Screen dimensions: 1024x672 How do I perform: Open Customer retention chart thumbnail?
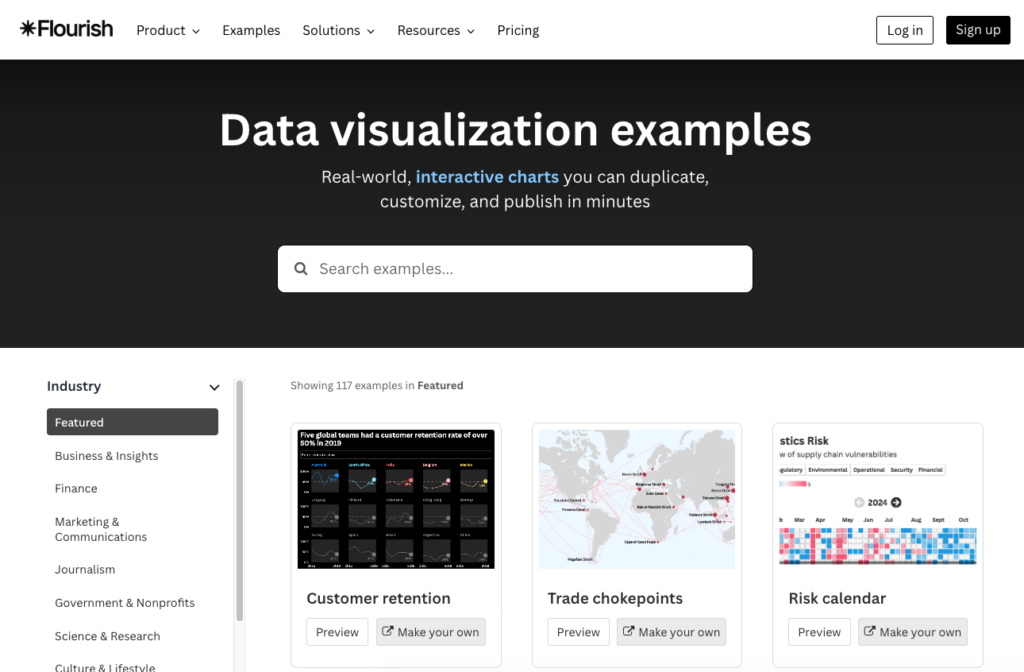pyautogui.click(x=396, y=499)
